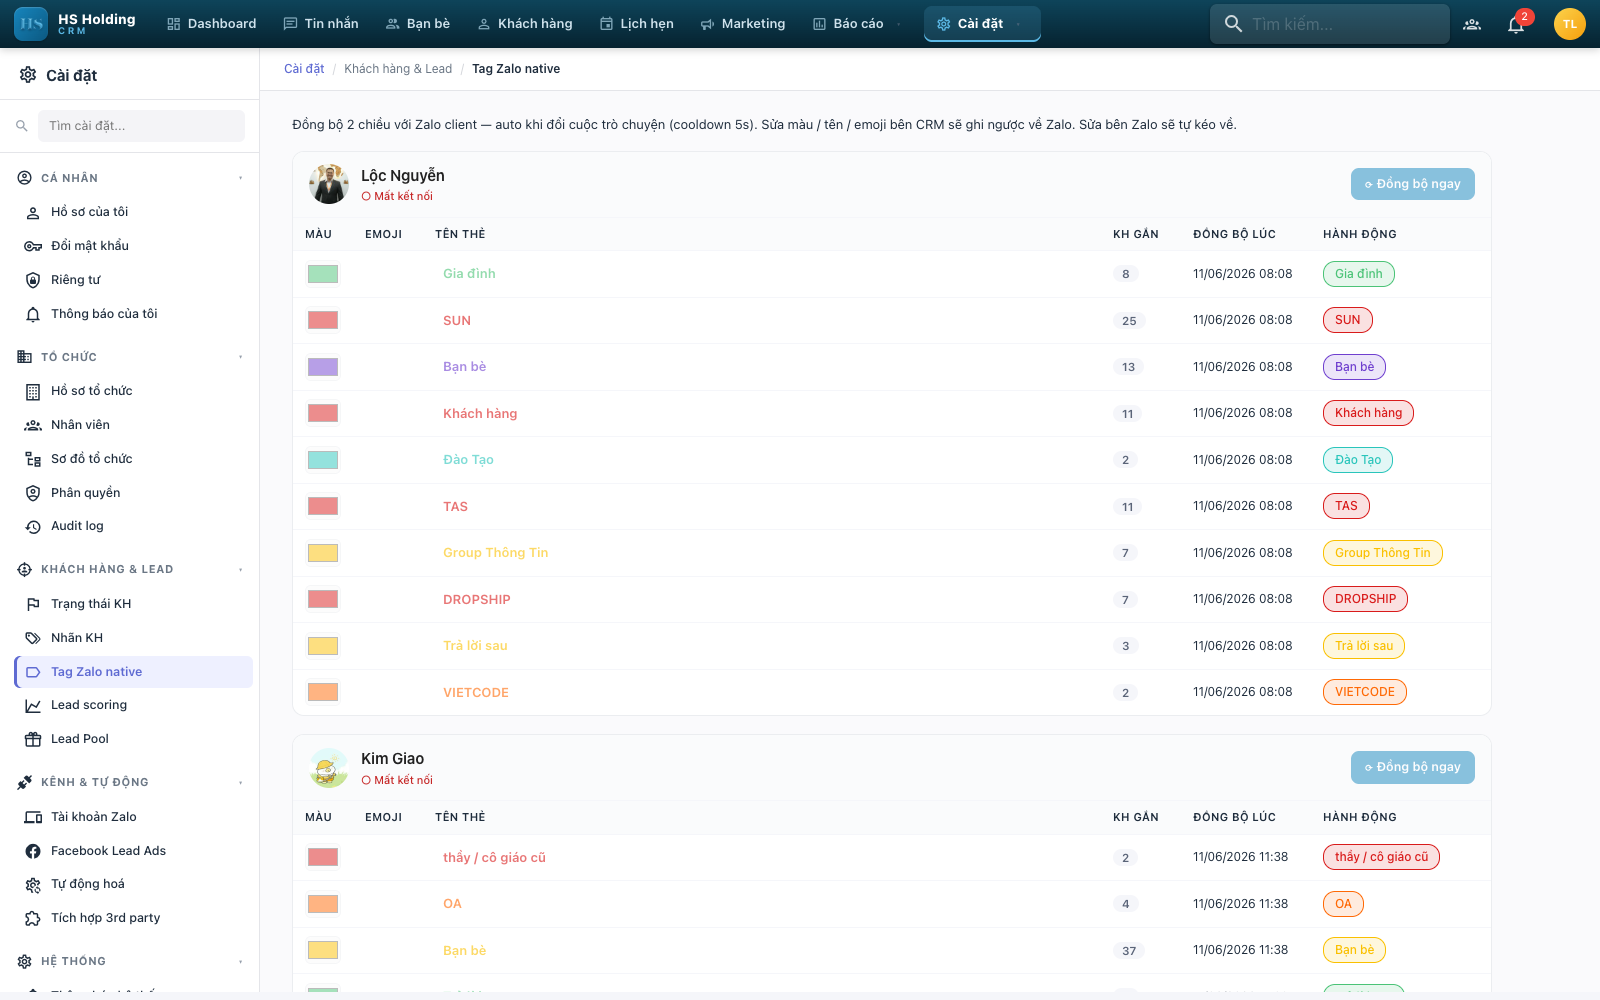Sync Lộc Nguyễn with Đồng bộ ngay
Screen dimensions: 1600x1000
point(1412,184)
